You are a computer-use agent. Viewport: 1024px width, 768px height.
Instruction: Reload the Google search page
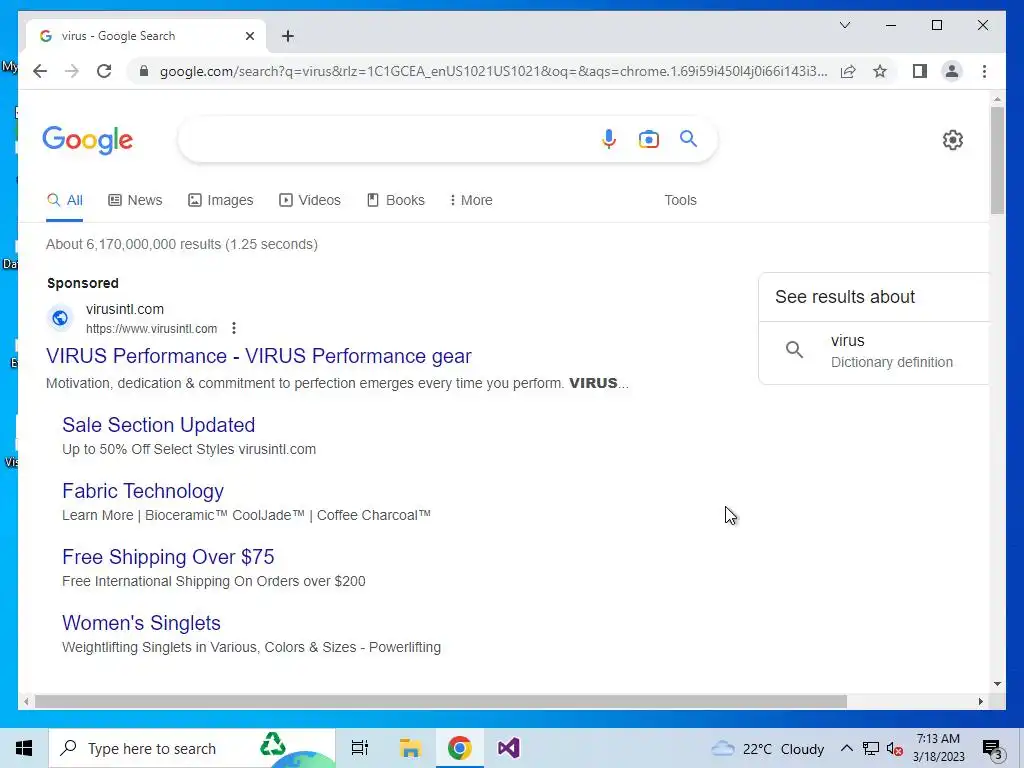[x=104, y=71]
